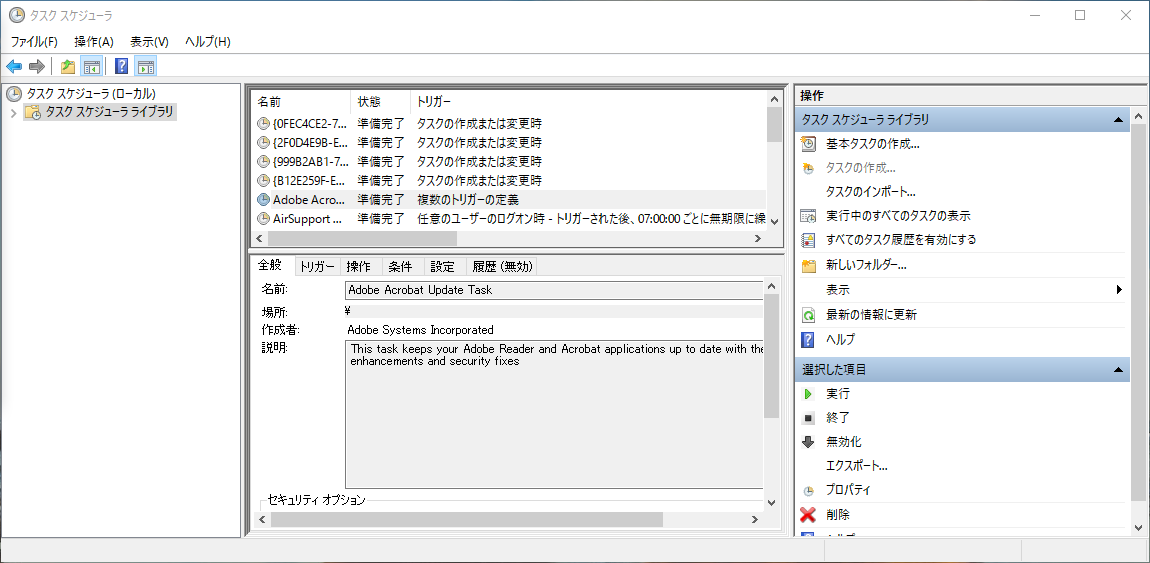Sort tasks by the 名前 column header
This screenshot has width=1150, height=563.
(x=301, y=101)
